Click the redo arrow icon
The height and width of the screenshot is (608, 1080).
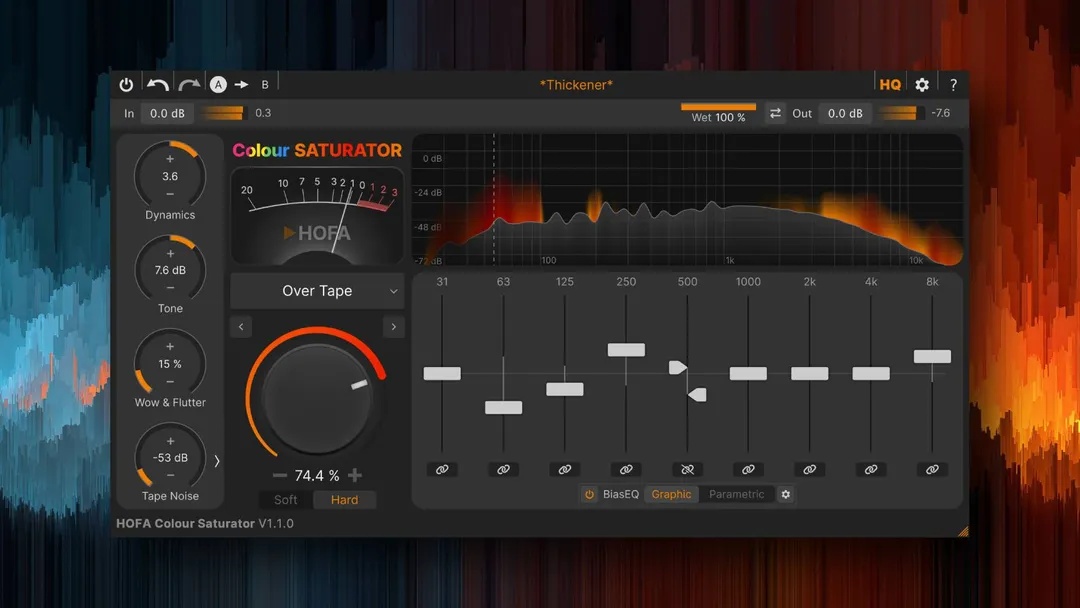(x=189, y=85)
